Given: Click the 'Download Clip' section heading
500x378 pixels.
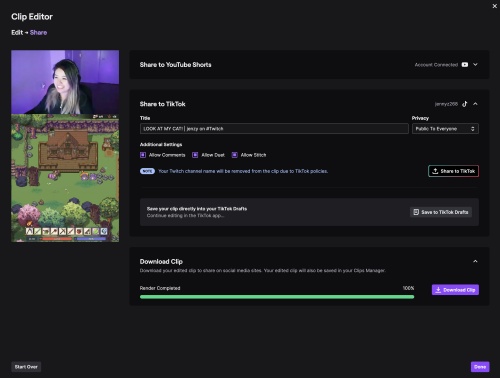Looking at the screenshot, I should [161, 261].
